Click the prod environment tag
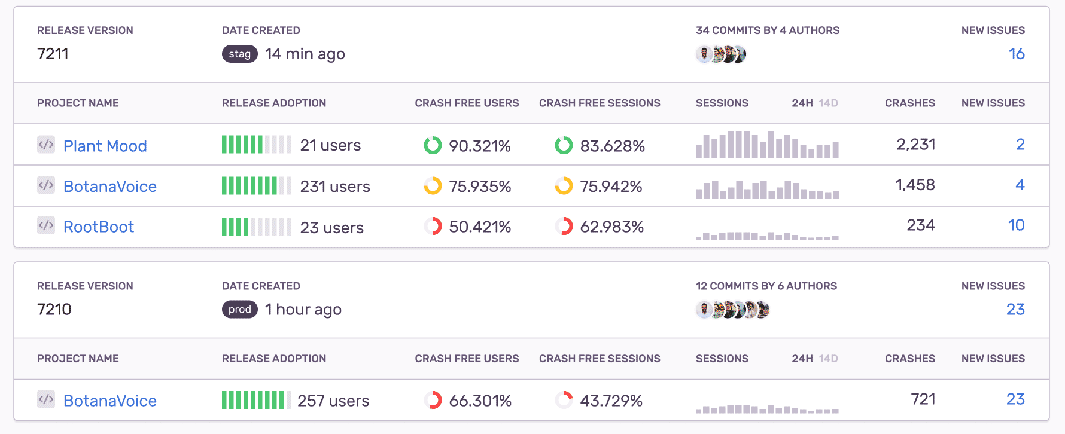 click(x=240, y=309)
